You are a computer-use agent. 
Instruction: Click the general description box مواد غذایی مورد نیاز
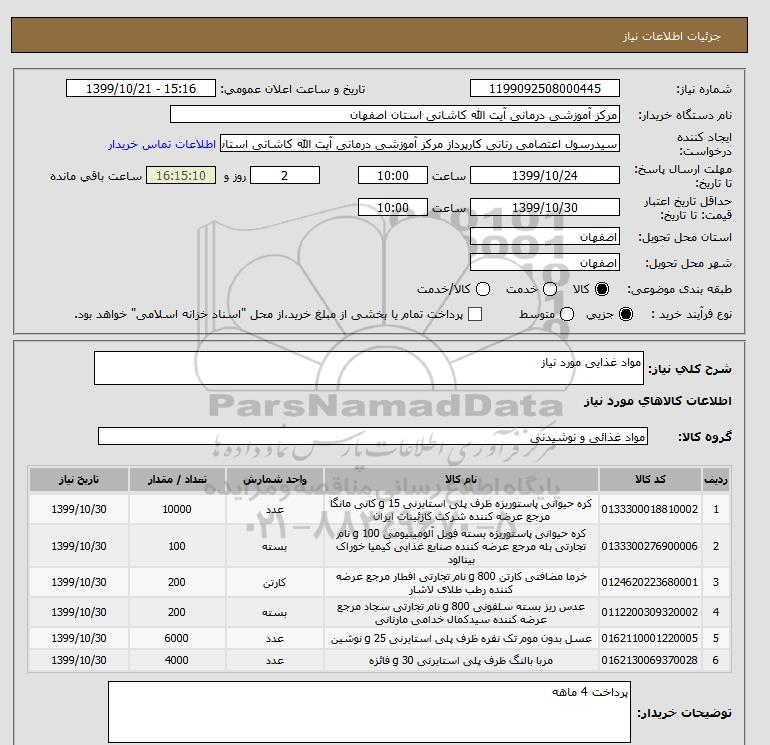click(369, 368)
